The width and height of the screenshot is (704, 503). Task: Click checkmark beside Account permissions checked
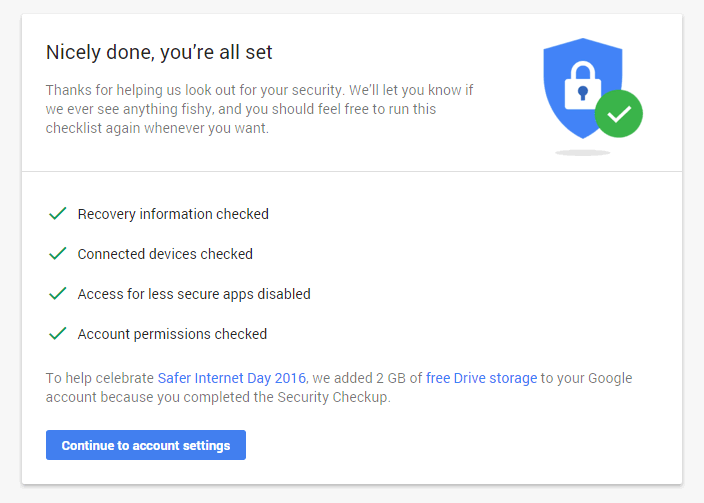click(57, 334)
